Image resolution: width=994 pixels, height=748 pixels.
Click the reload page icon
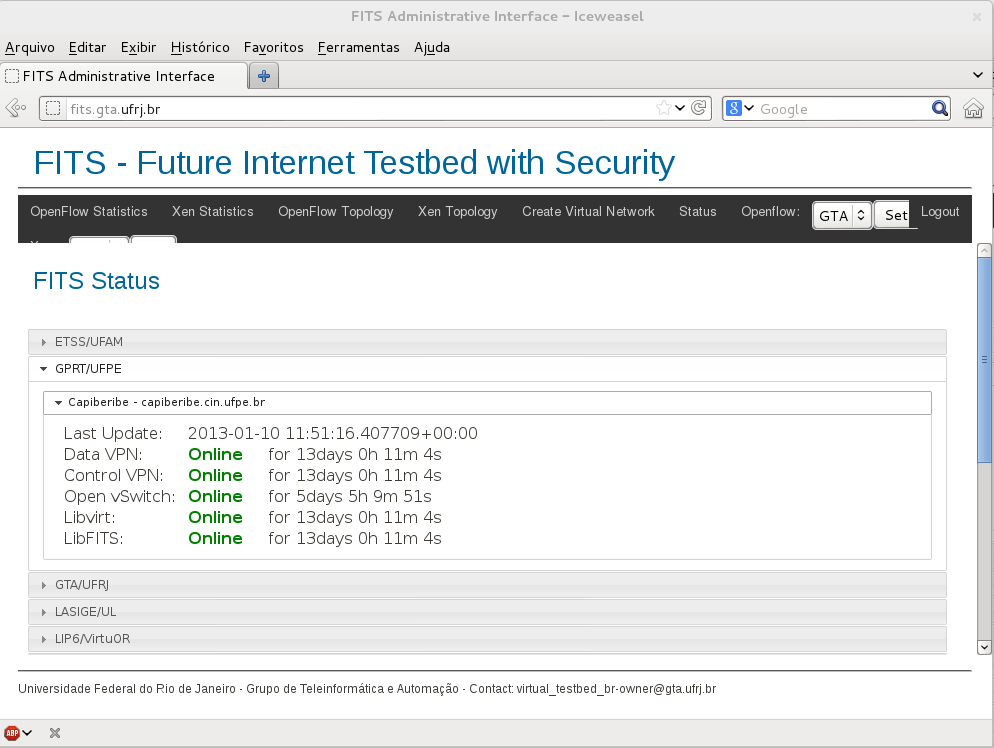(700, 109)
